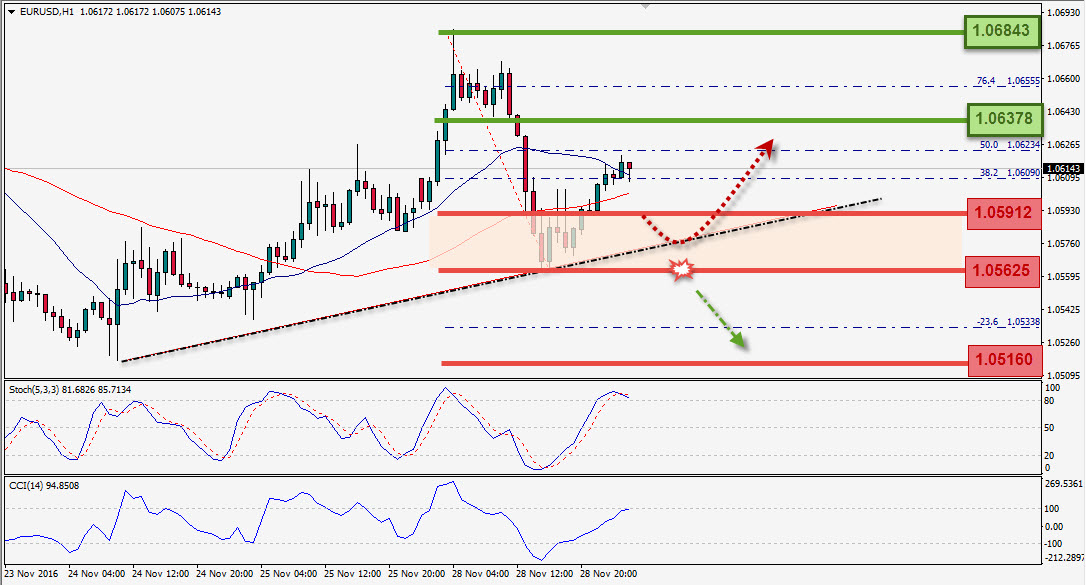Click the Stochastic scale value 80
Image resolution: width=1086 pixels, height=585 pixels.
(1049, 401)
